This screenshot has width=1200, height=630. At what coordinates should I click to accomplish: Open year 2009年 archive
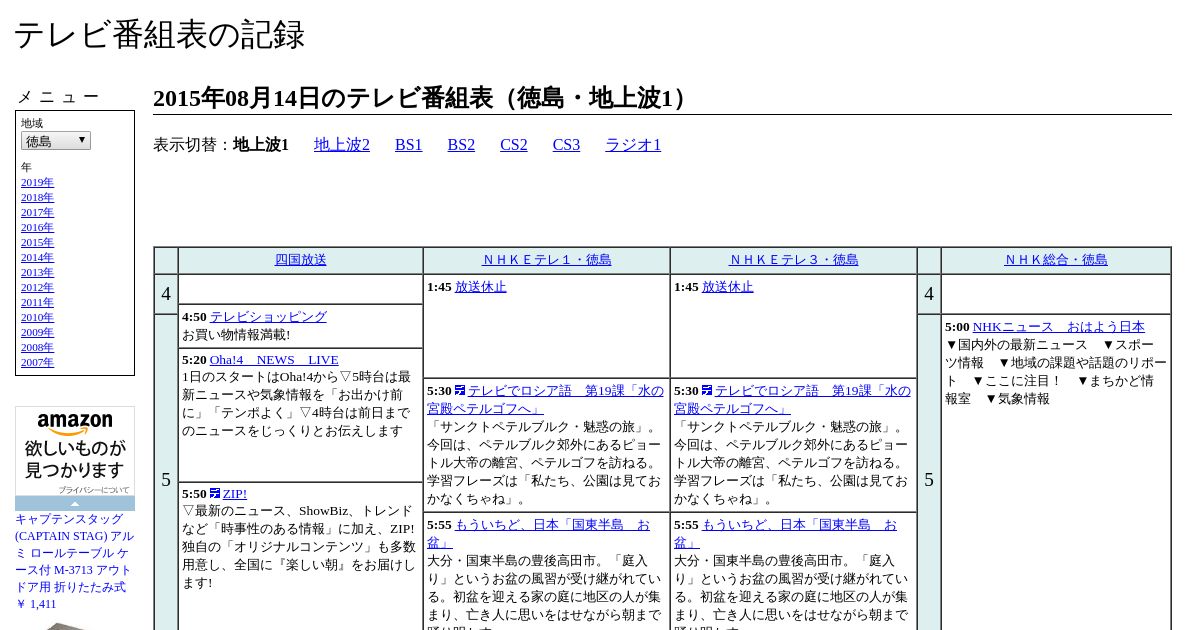[x=38, y=332]
